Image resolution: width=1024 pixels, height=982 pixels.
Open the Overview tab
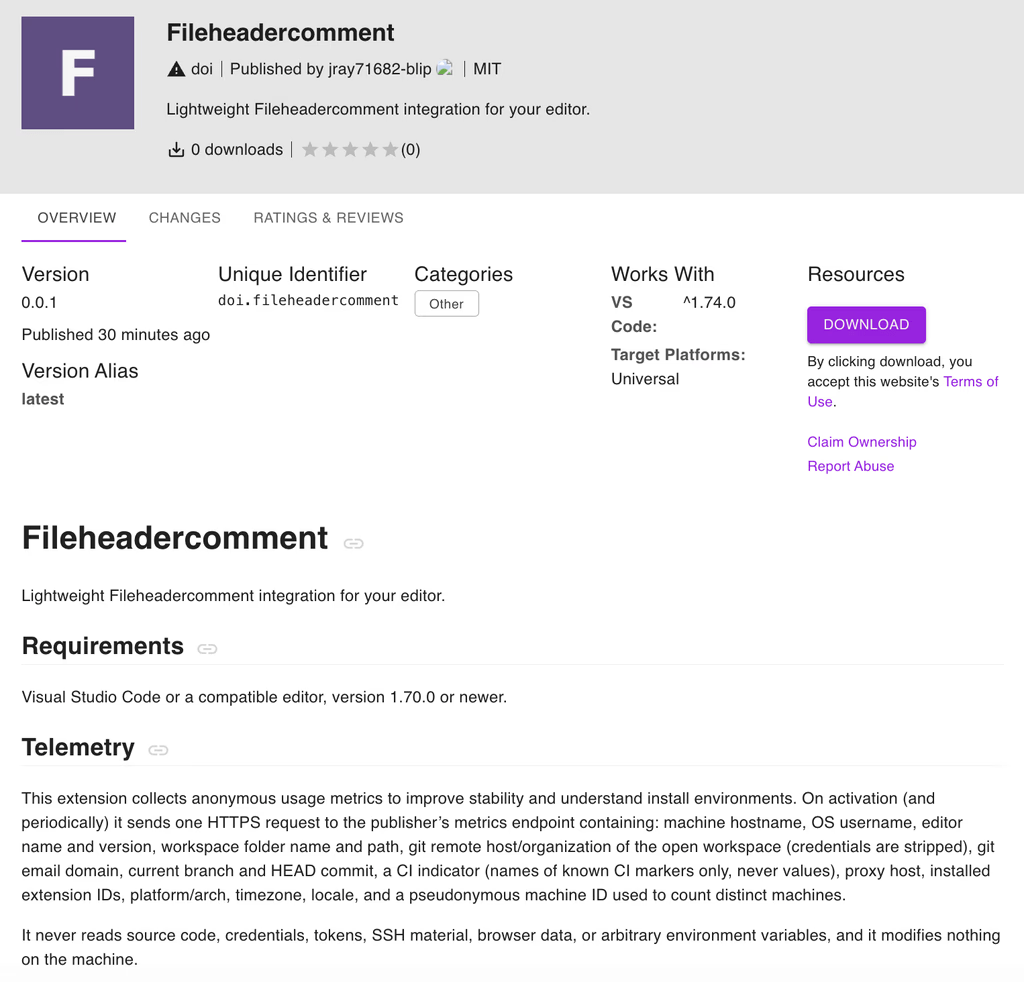click(x=76, y=218)
